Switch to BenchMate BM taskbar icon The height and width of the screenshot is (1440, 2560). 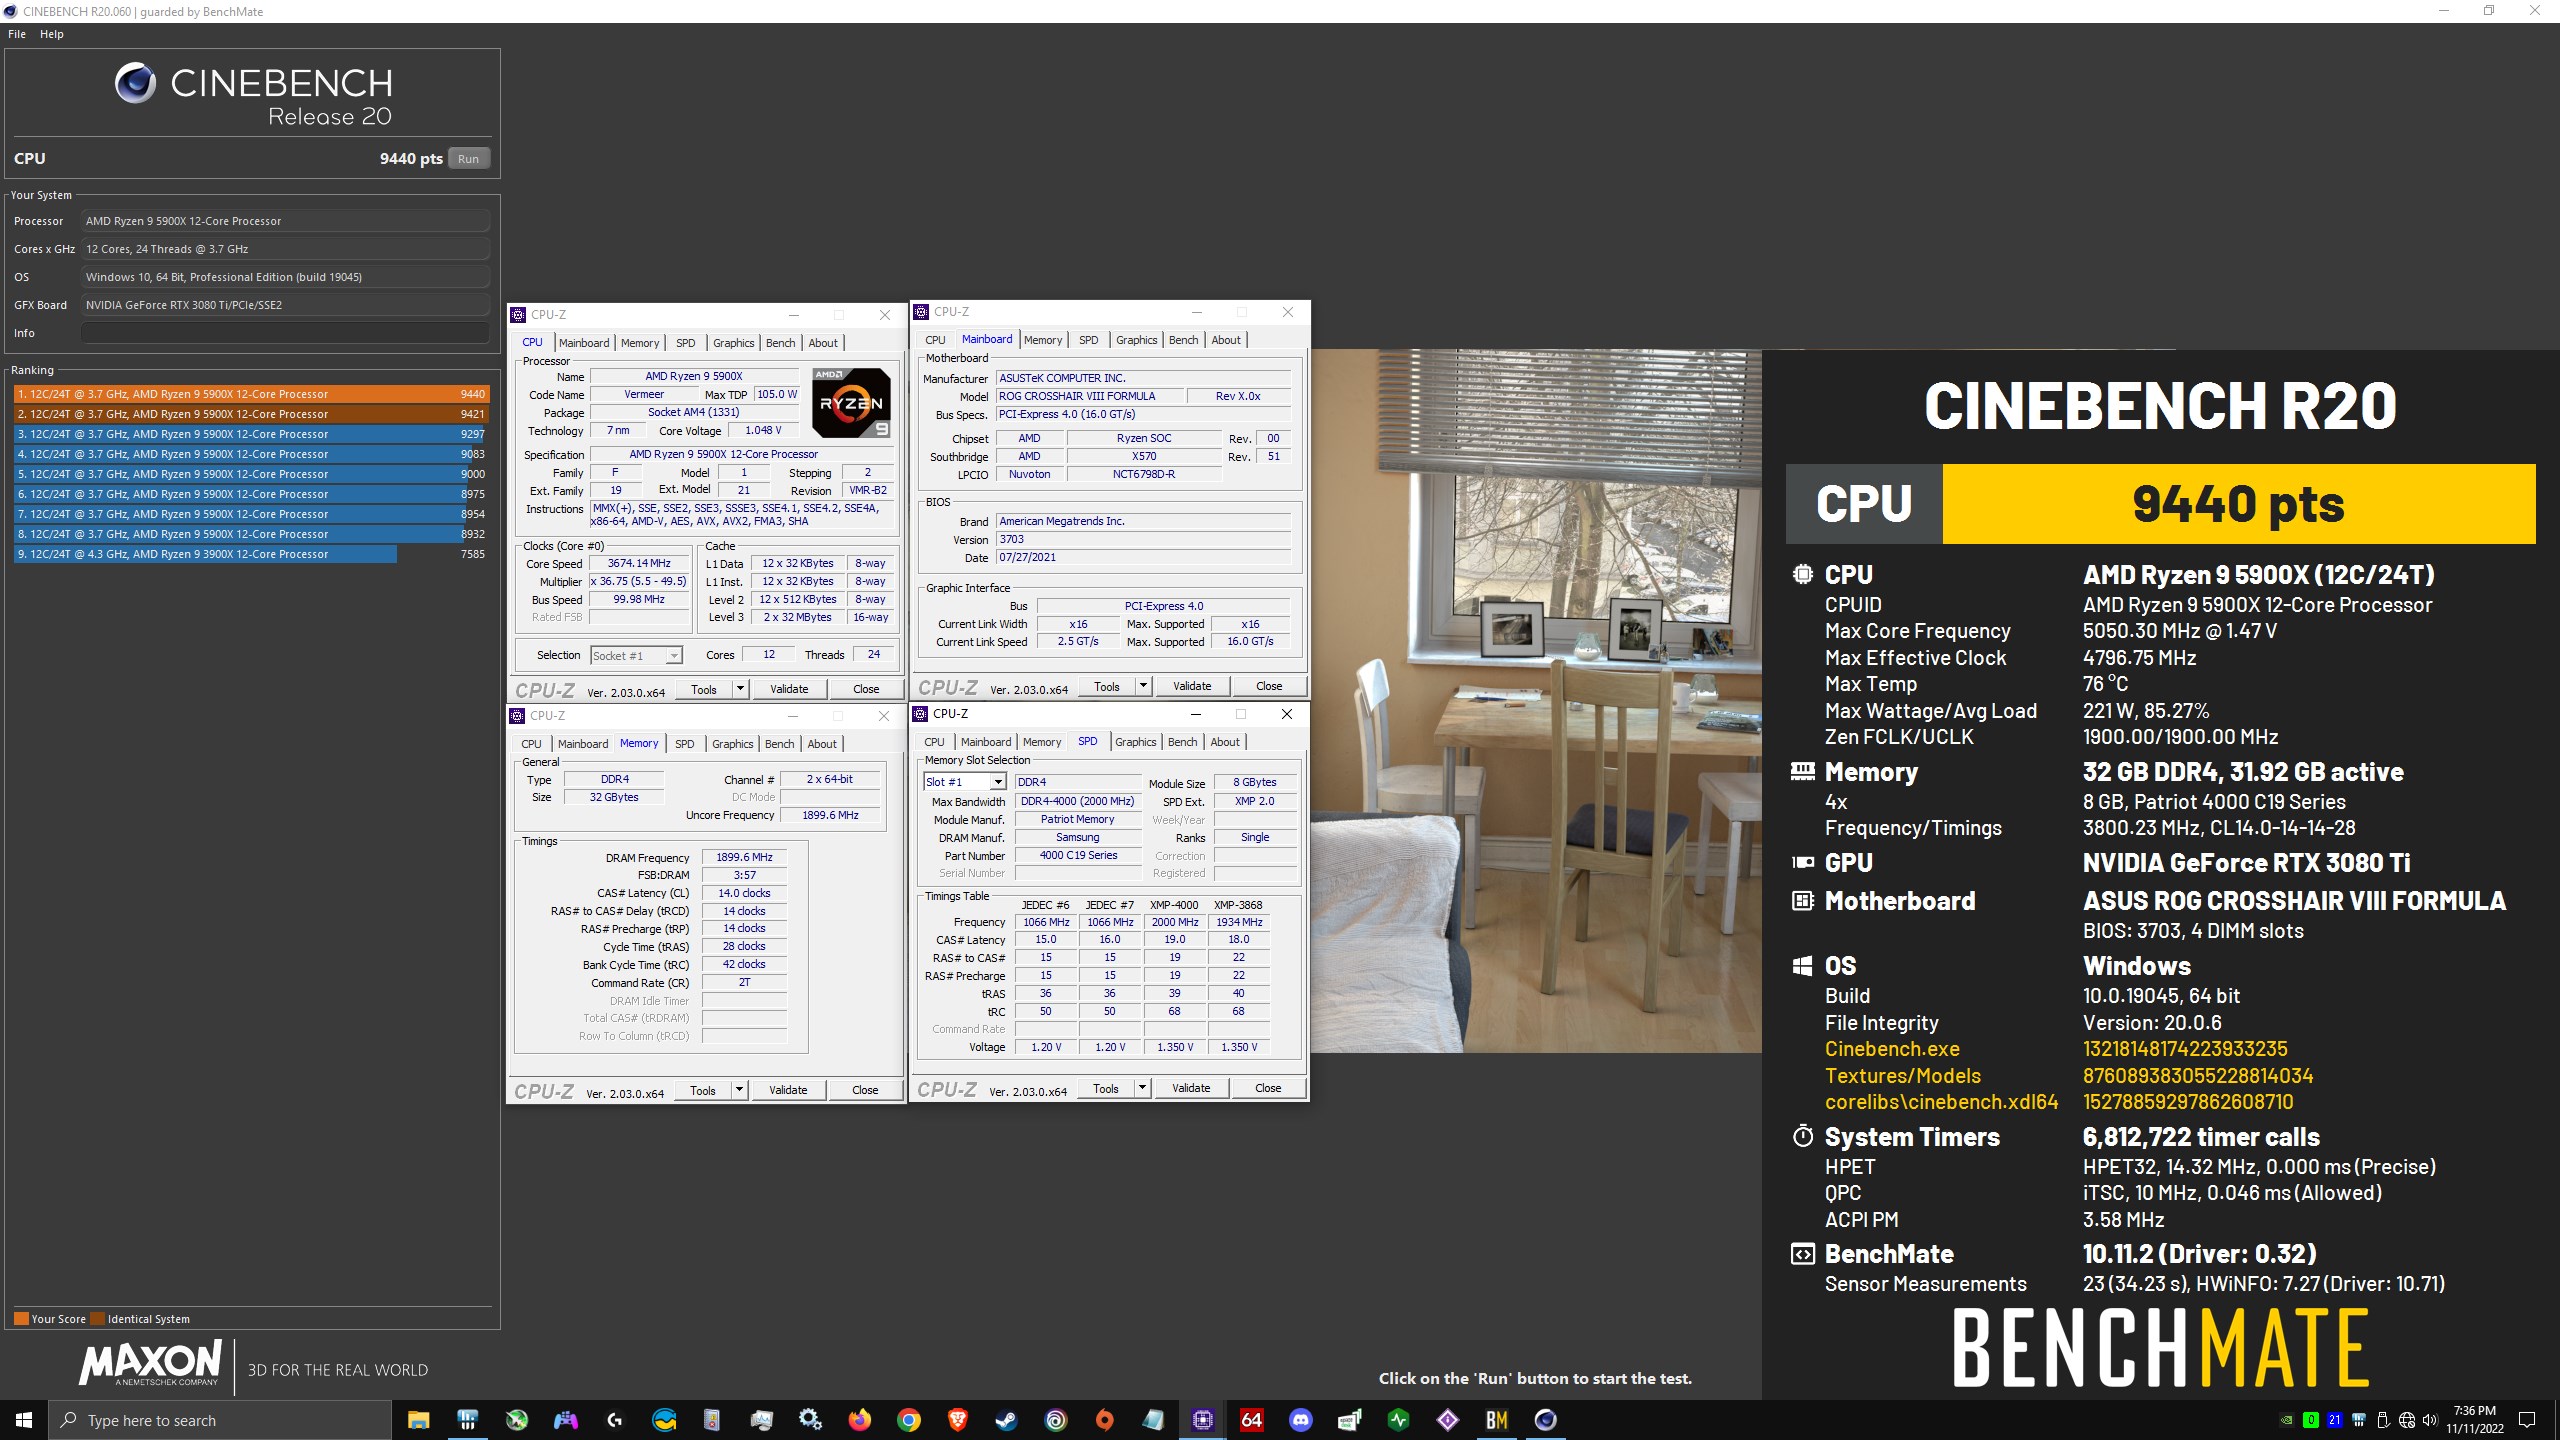click(x=1496, y=1420)
